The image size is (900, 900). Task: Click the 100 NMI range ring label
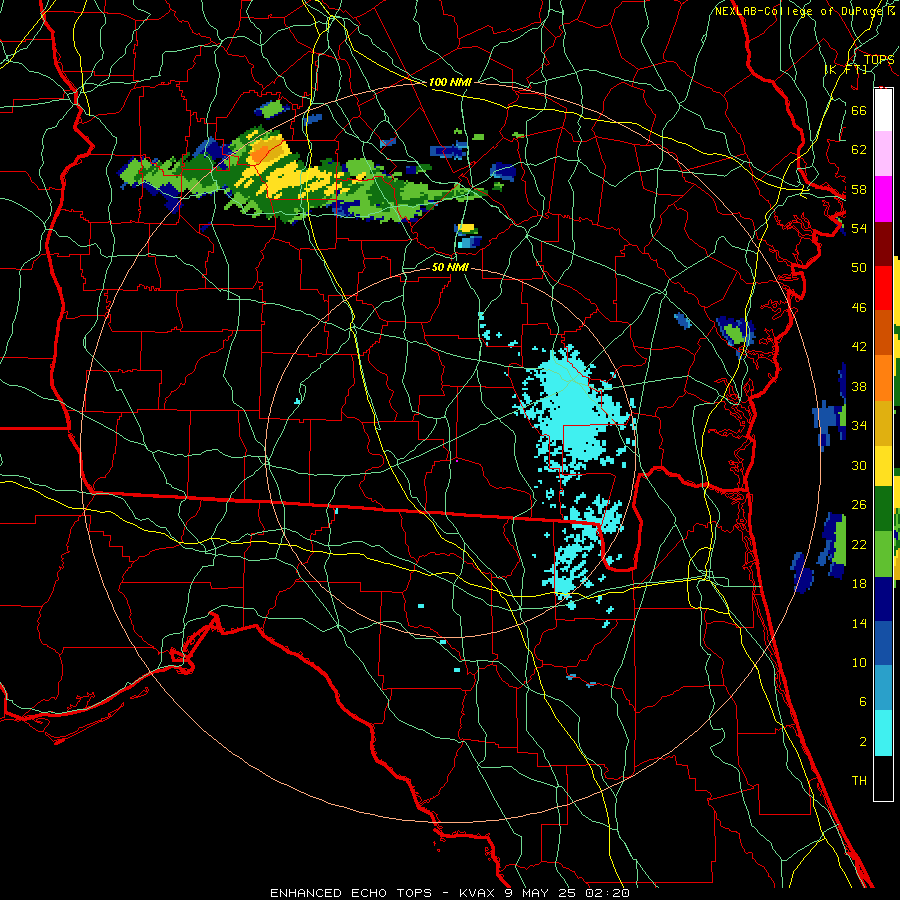[450, 82]
